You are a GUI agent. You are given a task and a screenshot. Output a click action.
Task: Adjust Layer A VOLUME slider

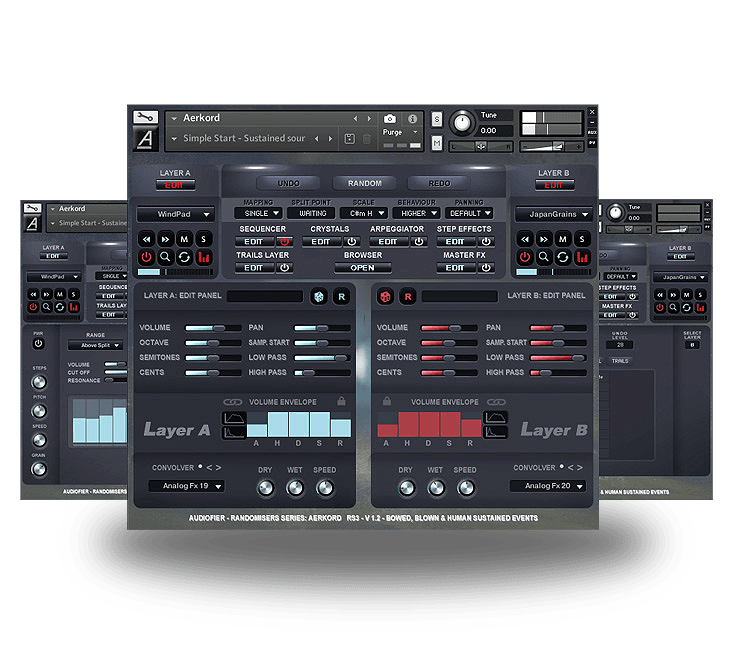pyautogui.click(x=213, y=328)
